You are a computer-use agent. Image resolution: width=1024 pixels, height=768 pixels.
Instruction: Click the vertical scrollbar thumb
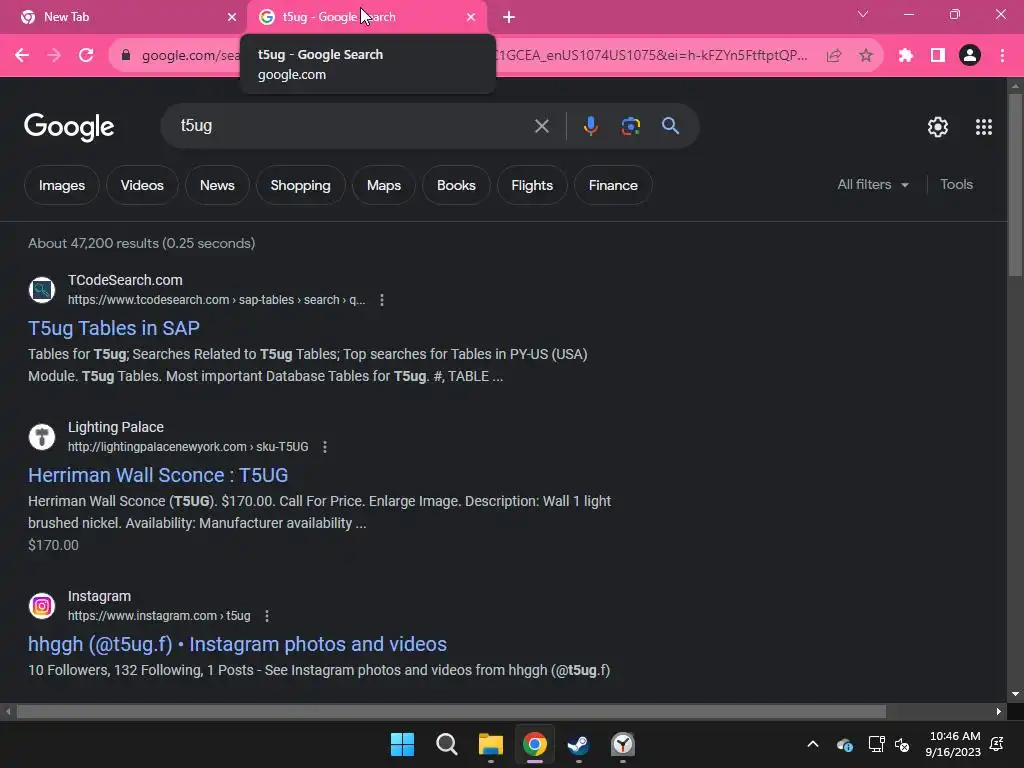(1016, 186)
